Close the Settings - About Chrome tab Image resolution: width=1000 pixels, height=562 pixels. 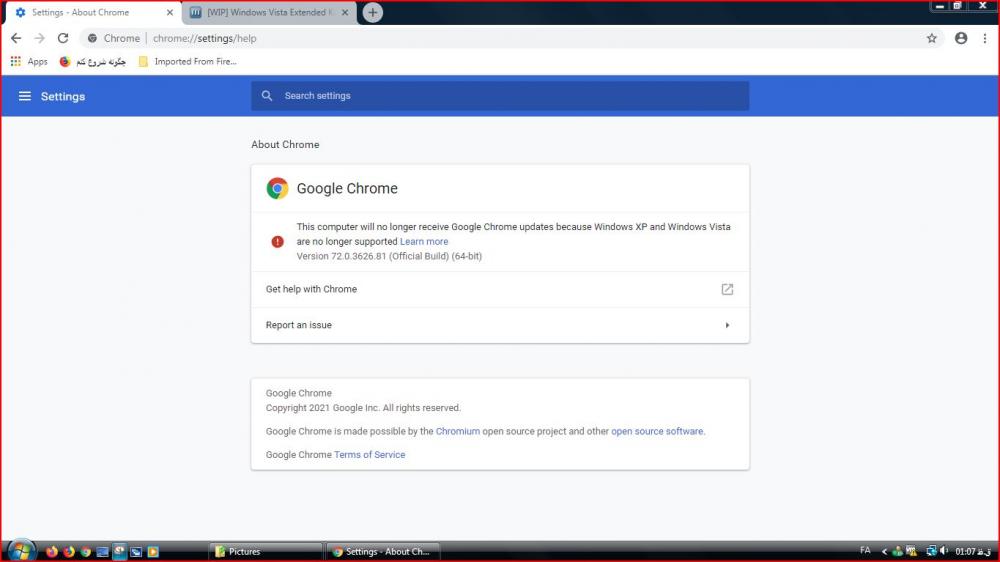(169, 13)
